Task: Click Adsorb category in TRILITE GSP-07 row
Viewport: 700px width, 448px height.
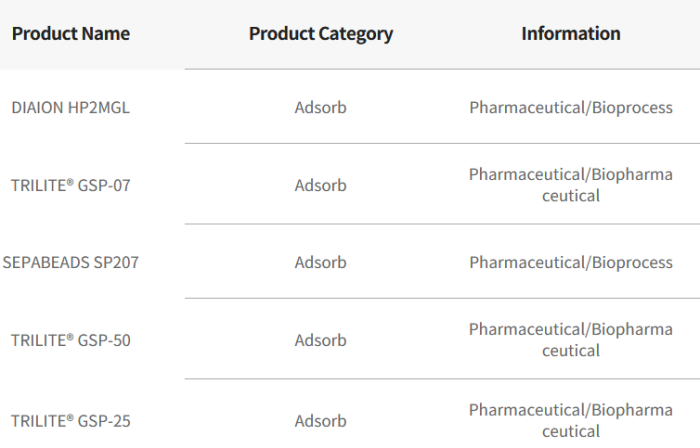Action: click(x=320, y=185)
